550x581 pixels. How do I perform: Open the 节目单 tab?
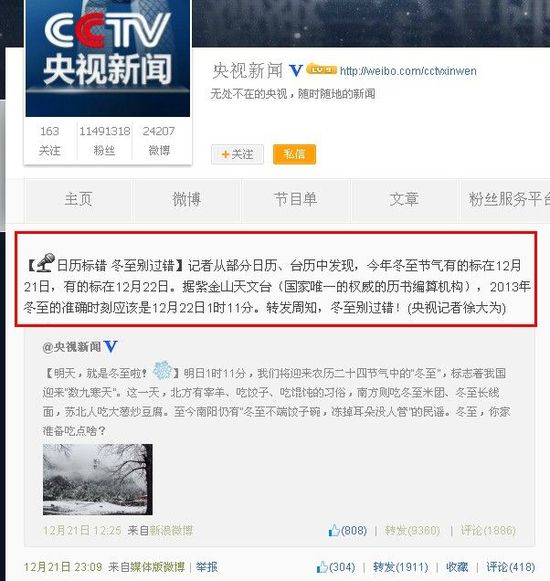click(x=295, y=199)
